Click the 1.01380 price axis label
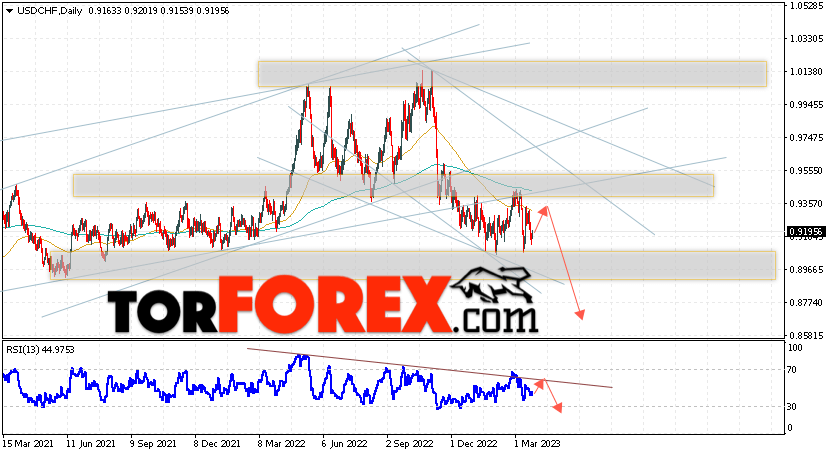 tap(807, 71)
